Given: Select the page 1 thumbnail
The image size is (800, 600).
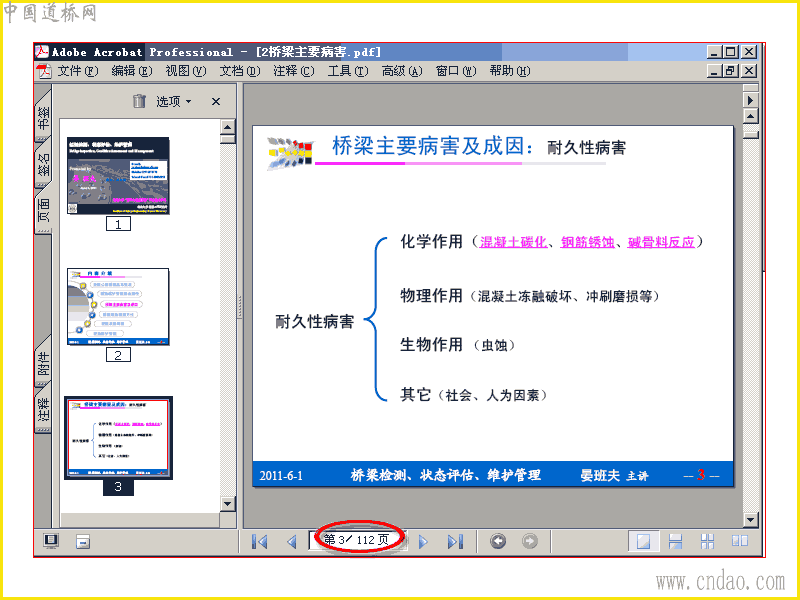Looking at the screenshot, I should [x=118, y=176].
